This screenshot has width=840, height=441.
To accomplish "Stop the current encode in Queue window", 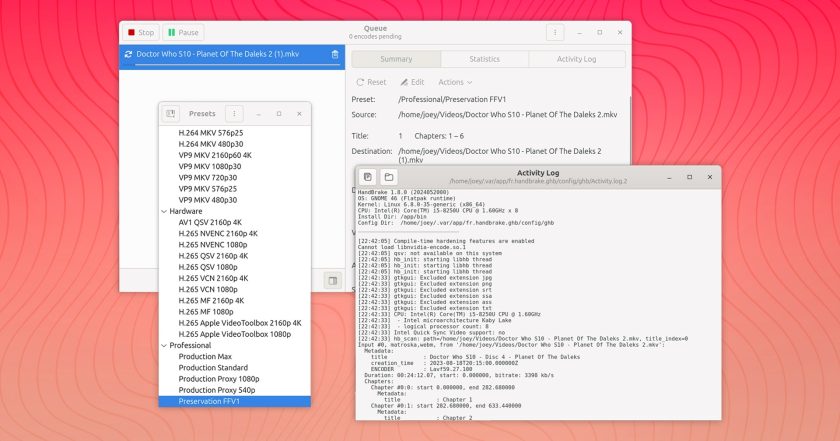I will (141, 33).
